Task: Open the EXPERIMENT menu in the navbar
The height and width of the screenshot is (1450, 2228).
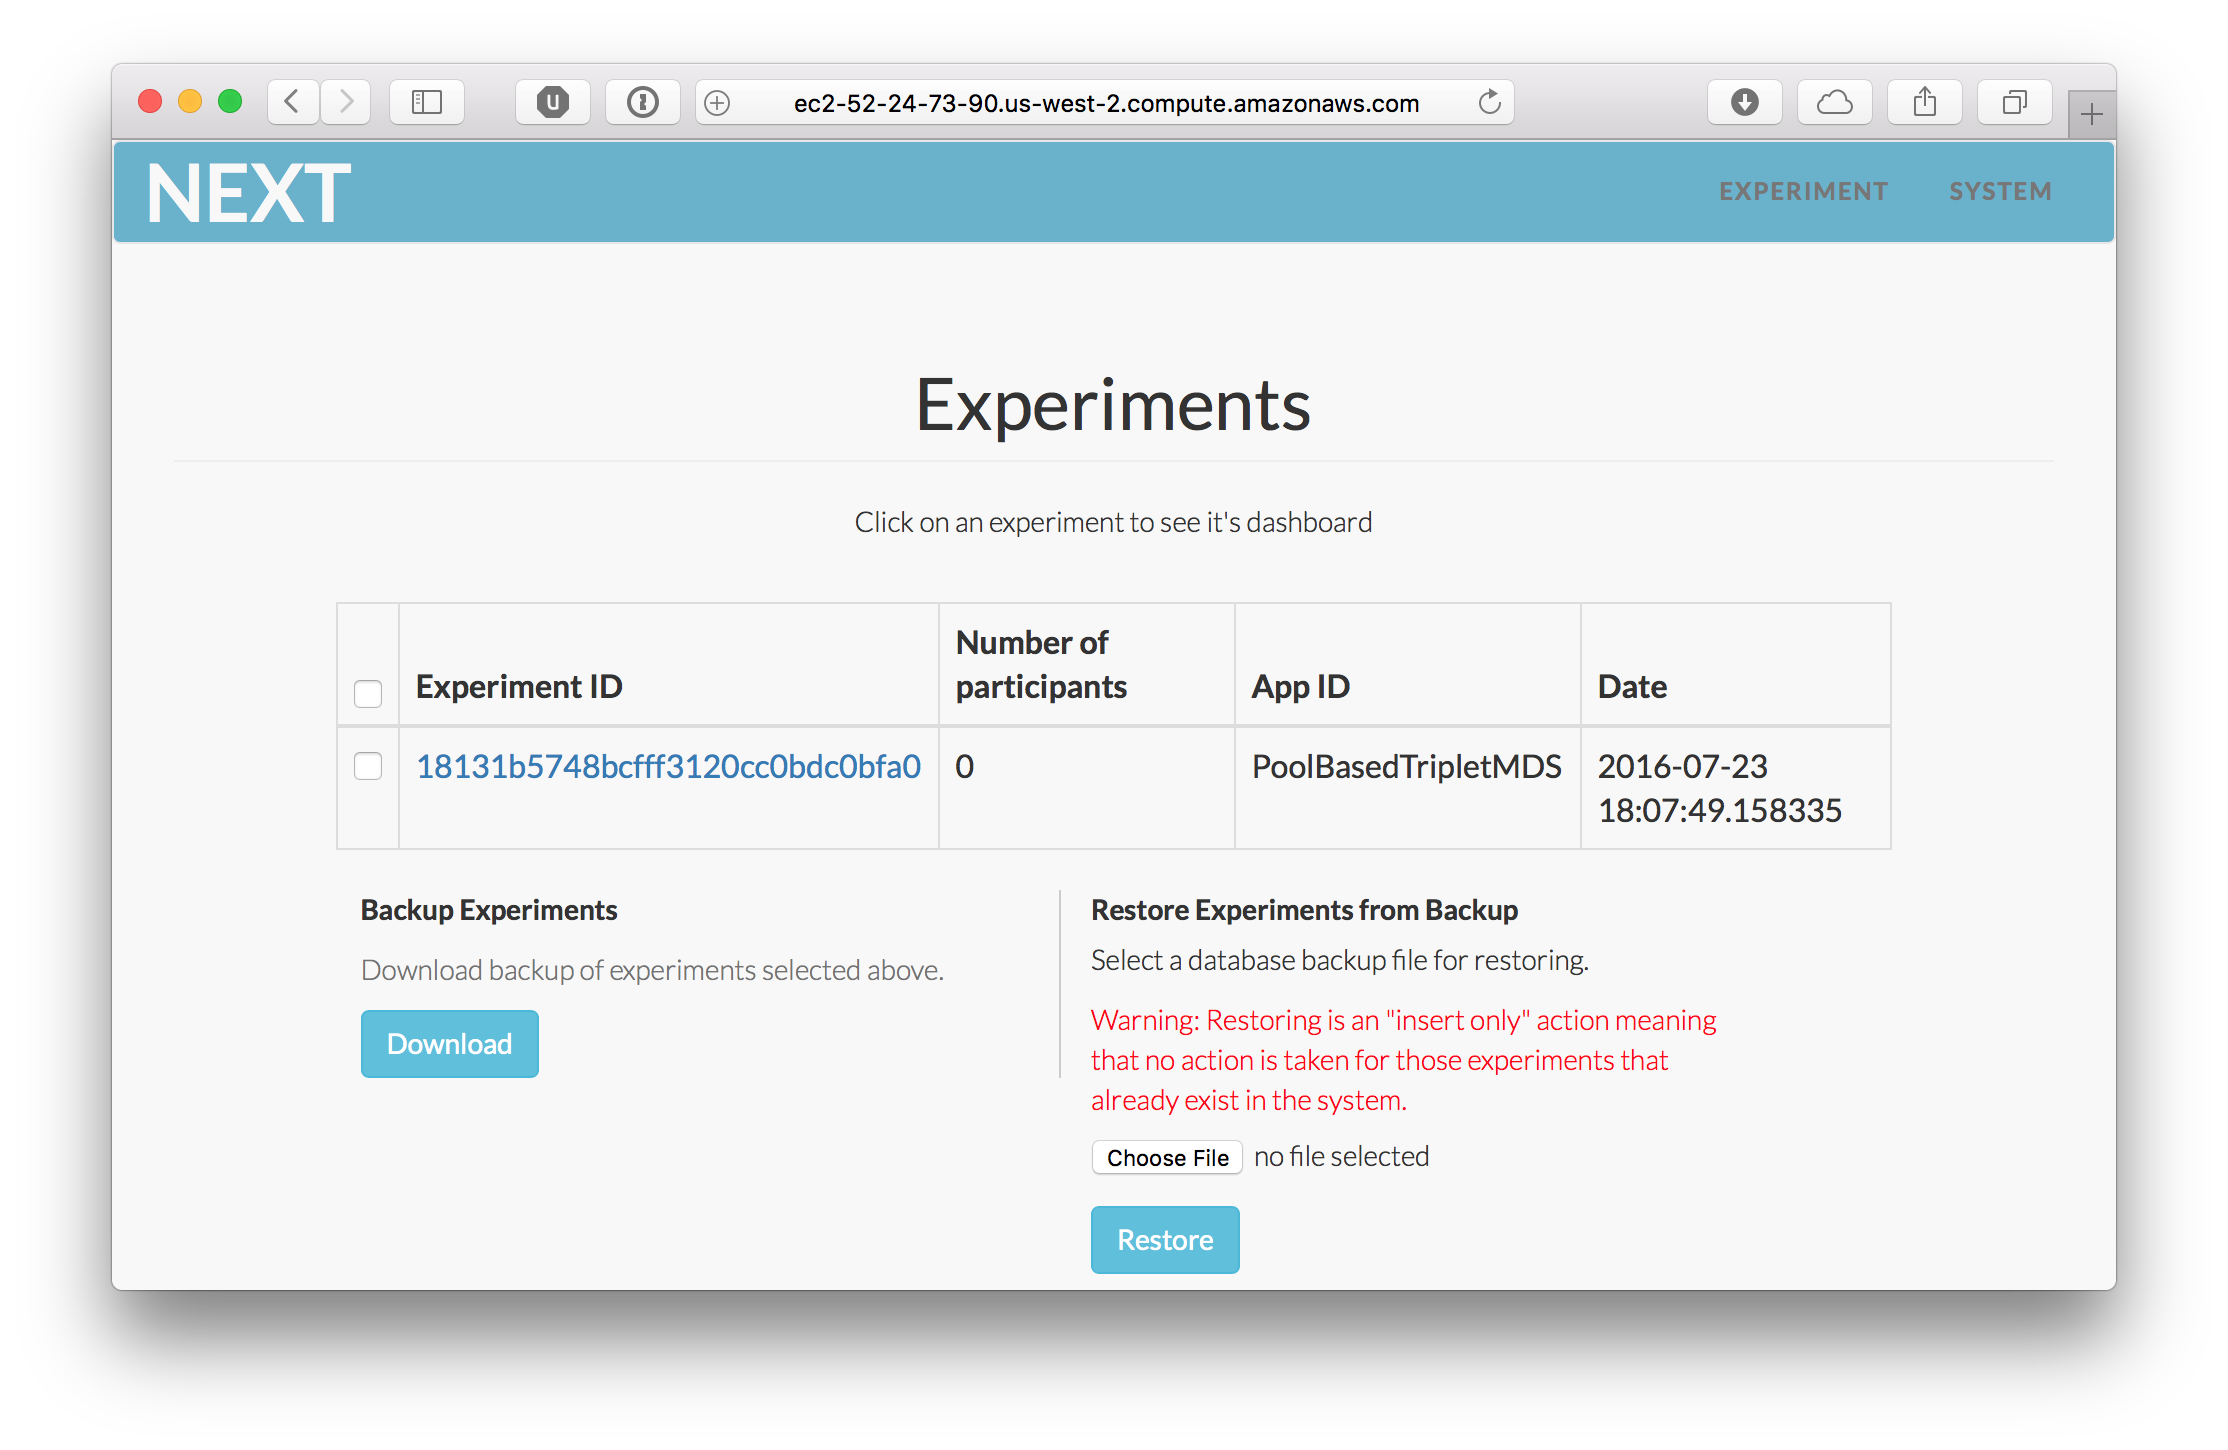Action: [1803, 191]
